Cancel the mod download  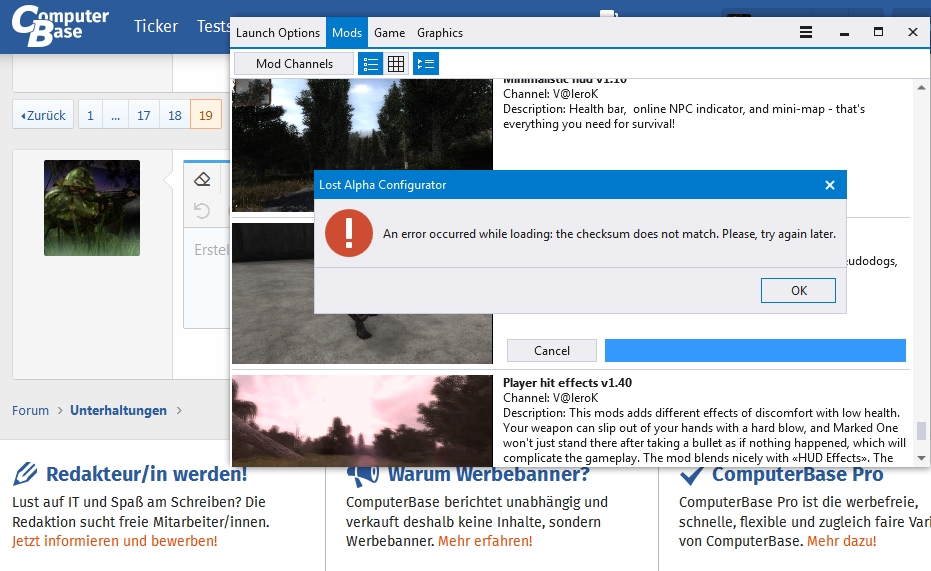(x=552, y=350)
